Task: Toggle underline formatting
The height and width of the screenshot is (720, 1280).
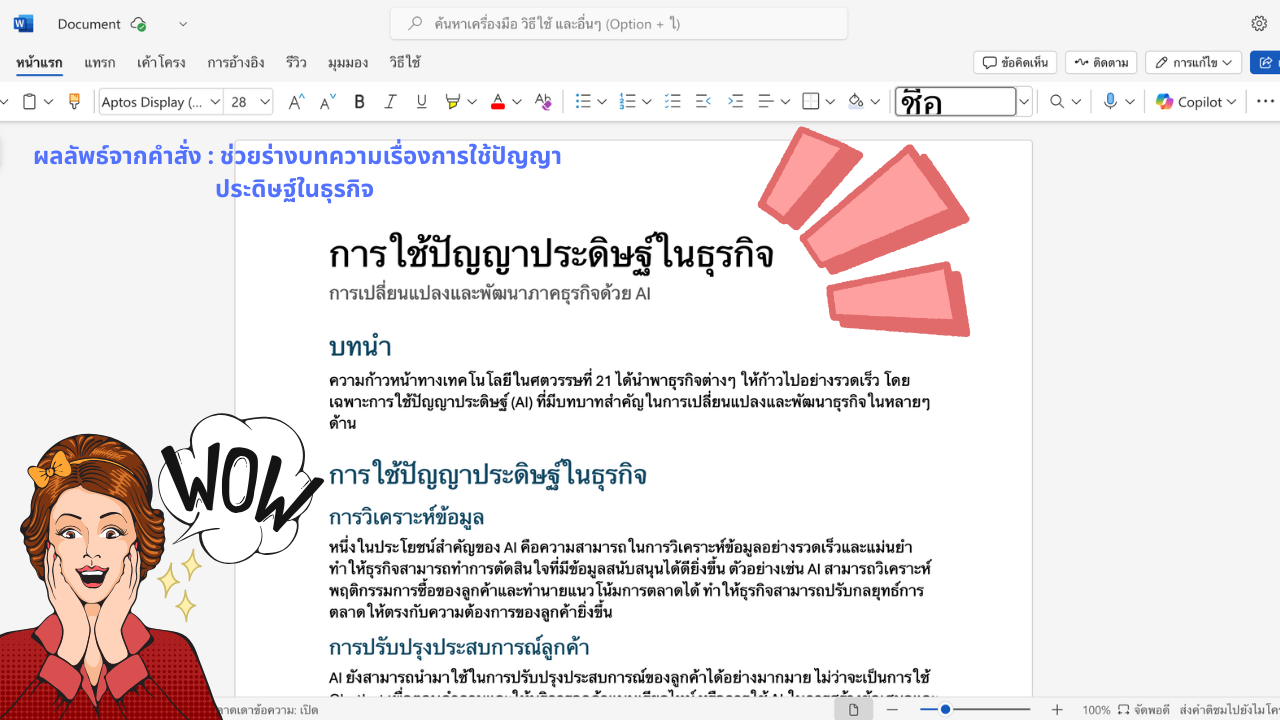Action: pos(421,101)
